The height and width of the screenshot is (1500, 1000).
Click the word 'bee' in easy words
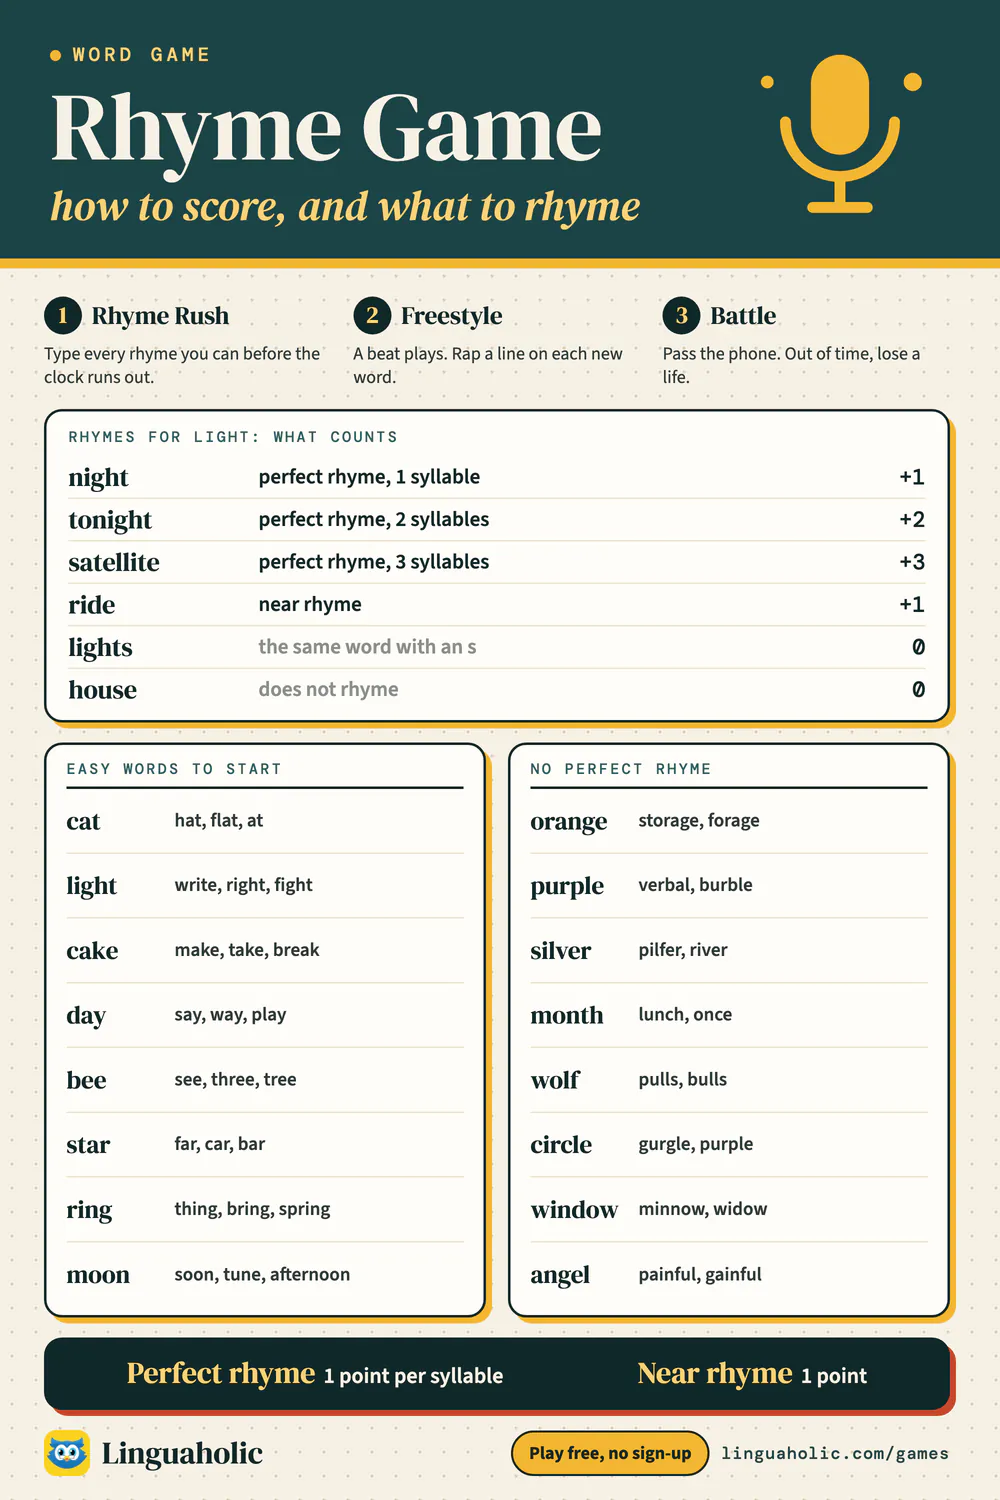tap(86, 1081)
